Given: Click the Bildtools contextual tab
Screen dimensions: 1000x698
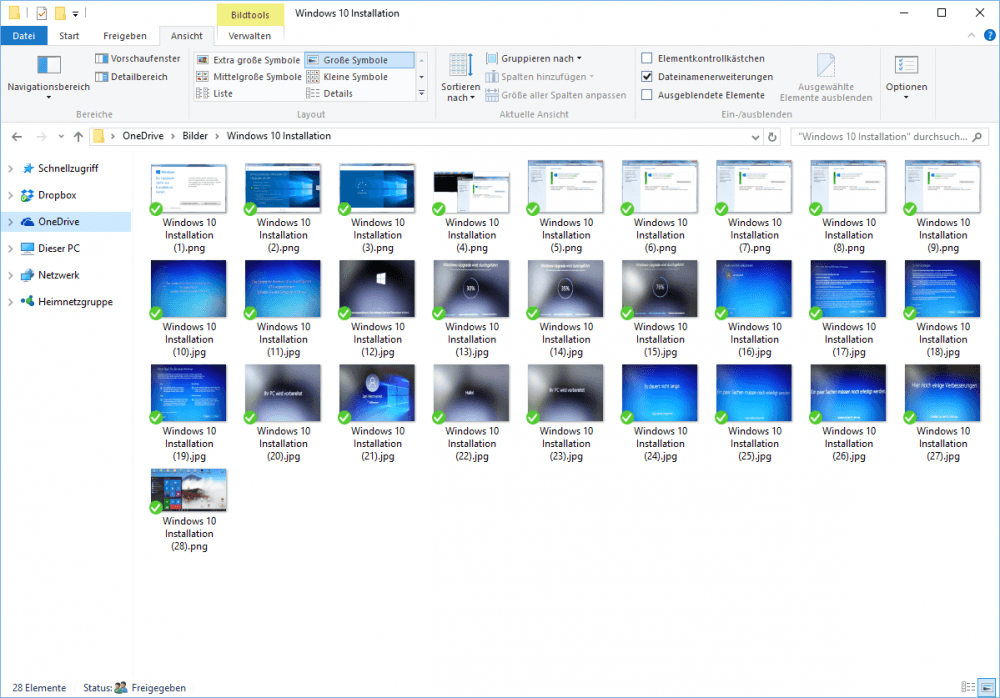Looking at the screenshot, I should tap(250, 15).
